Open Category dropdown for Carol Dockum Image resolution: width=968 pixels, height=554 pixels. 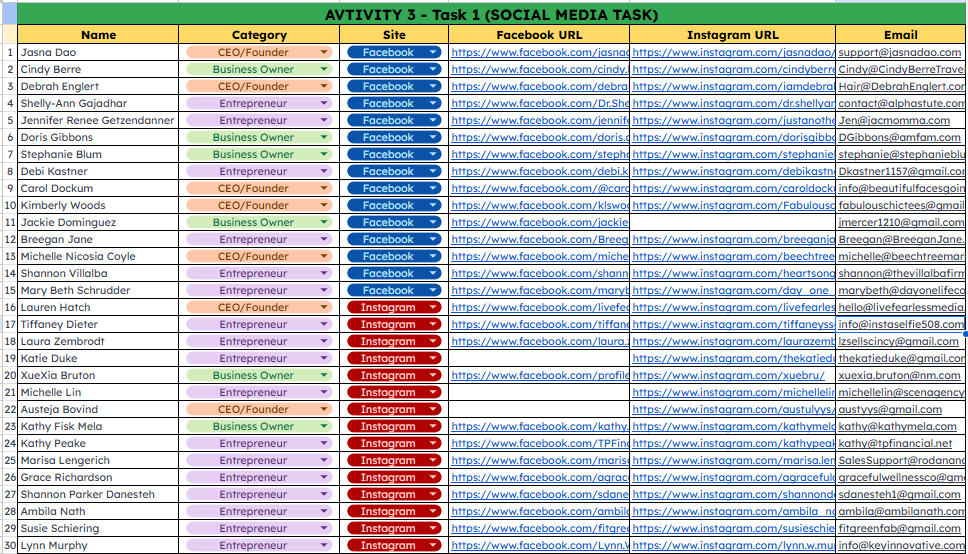(x=323, y=188)
